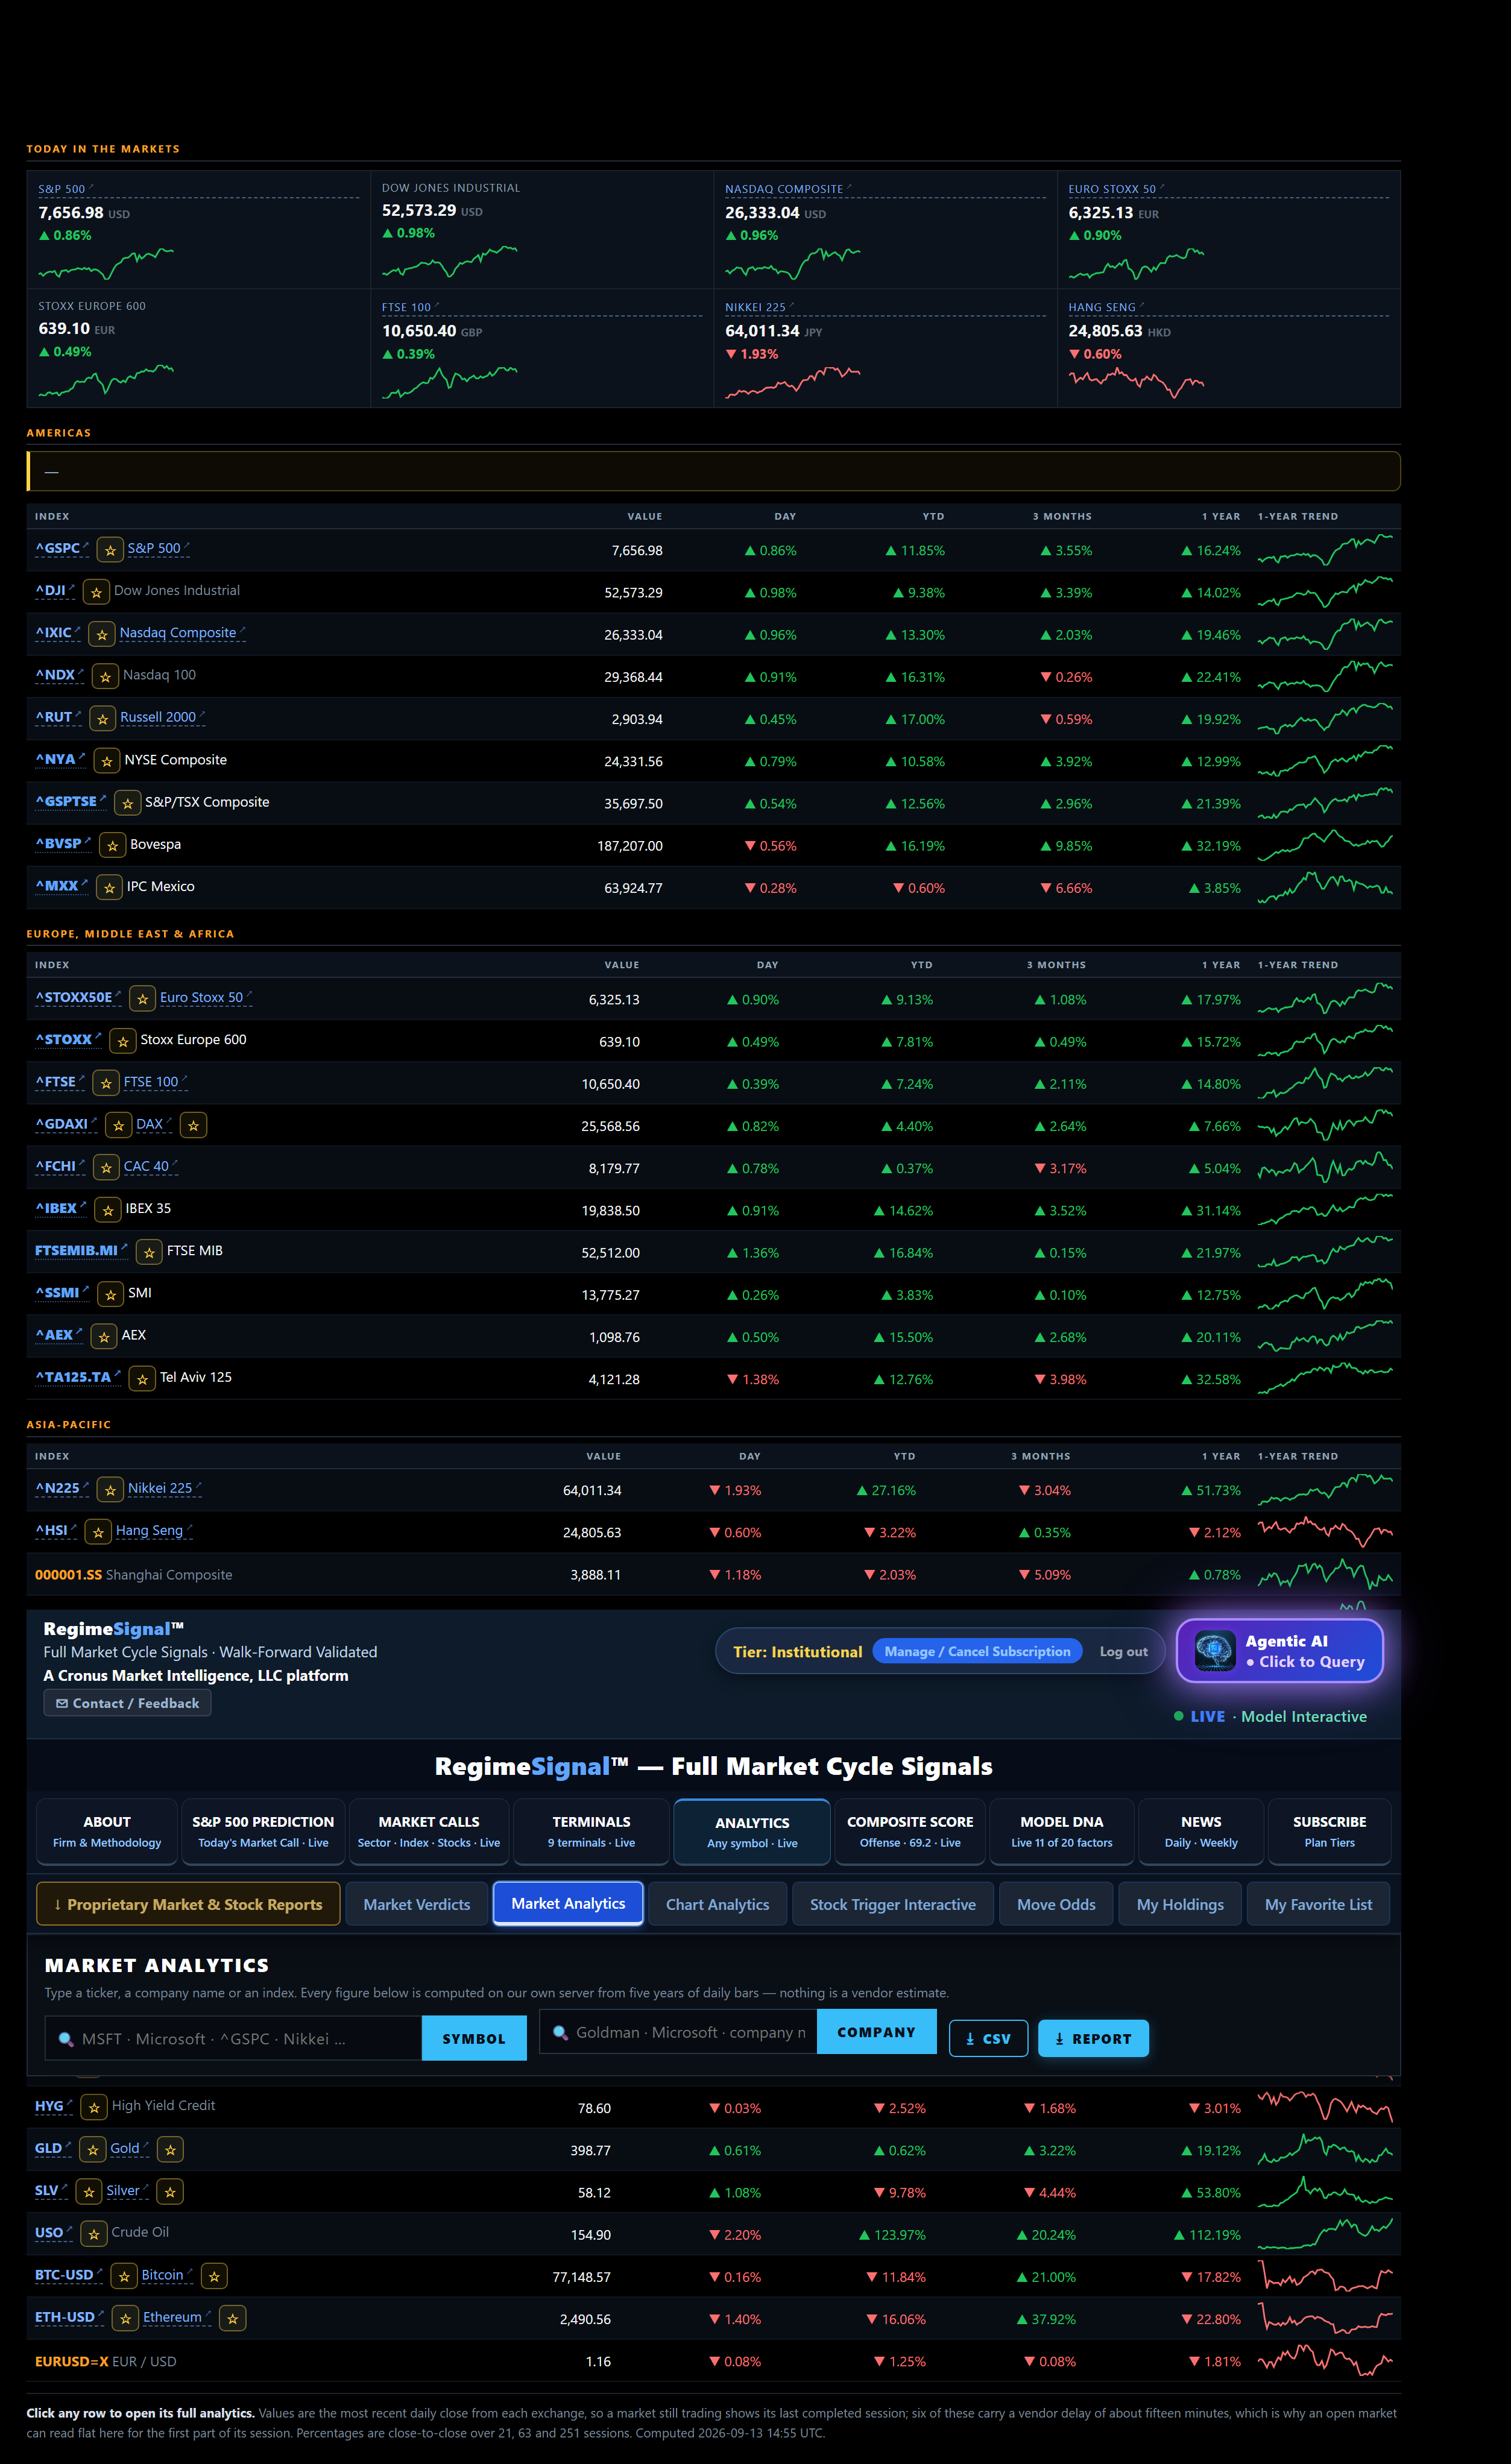Open the My Holdings tab
Viewport: 1511px width, 2464px height.
tap(1180, 1904)
